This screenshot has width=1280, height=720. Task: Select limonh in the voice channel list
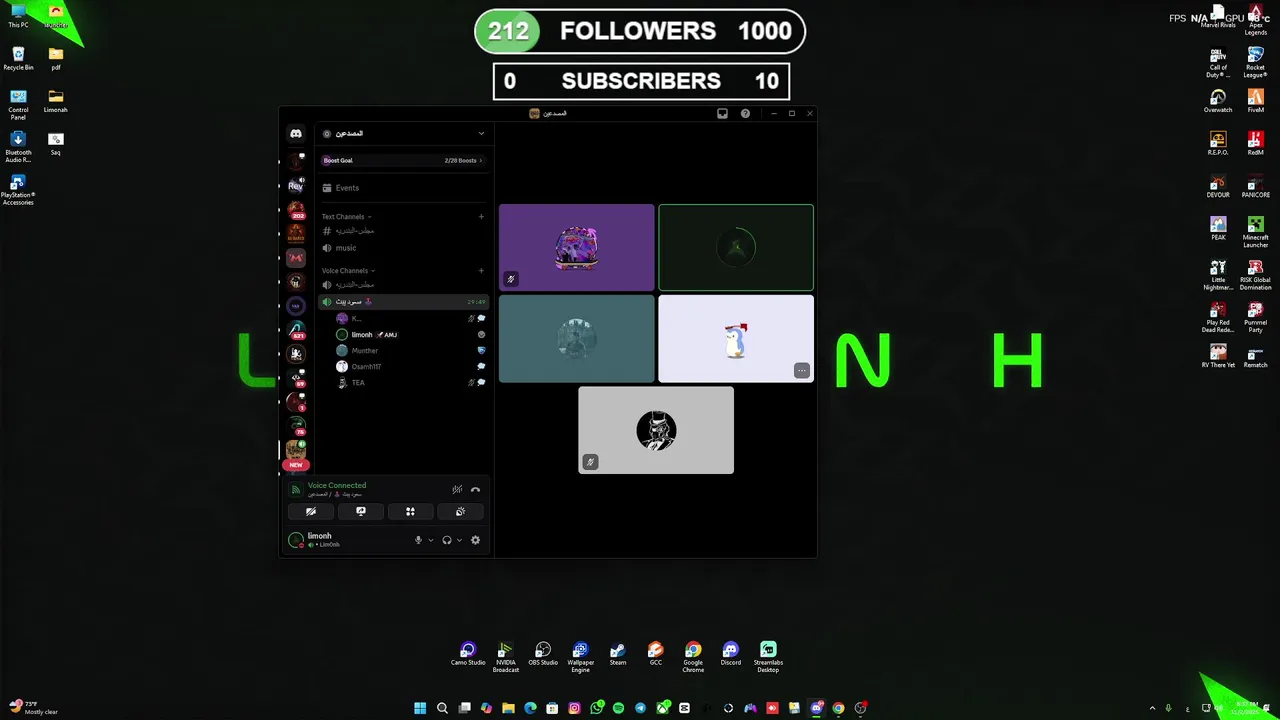tap(410, 335)
